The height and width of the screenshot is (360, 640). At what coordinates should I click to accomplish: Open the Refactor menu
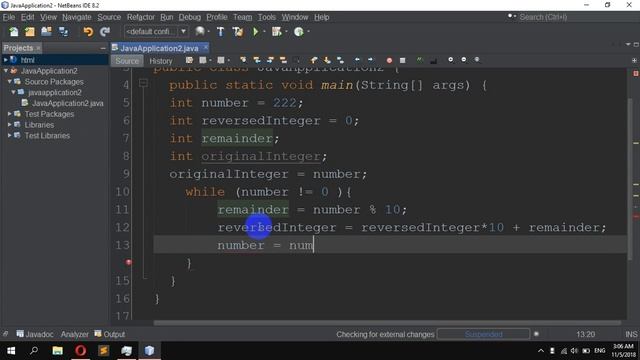(x=141, y=17)
